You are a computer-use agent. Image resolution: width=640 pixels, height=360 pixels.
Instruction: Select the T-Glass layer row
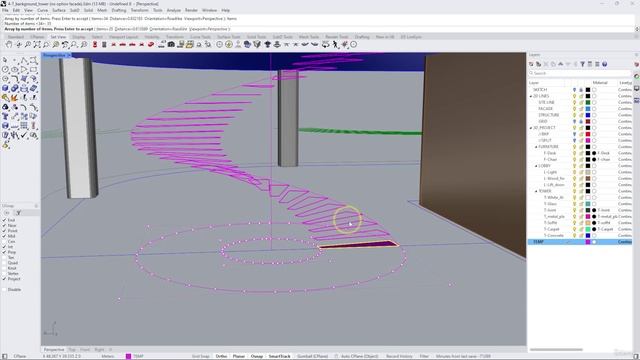[580, 204]
